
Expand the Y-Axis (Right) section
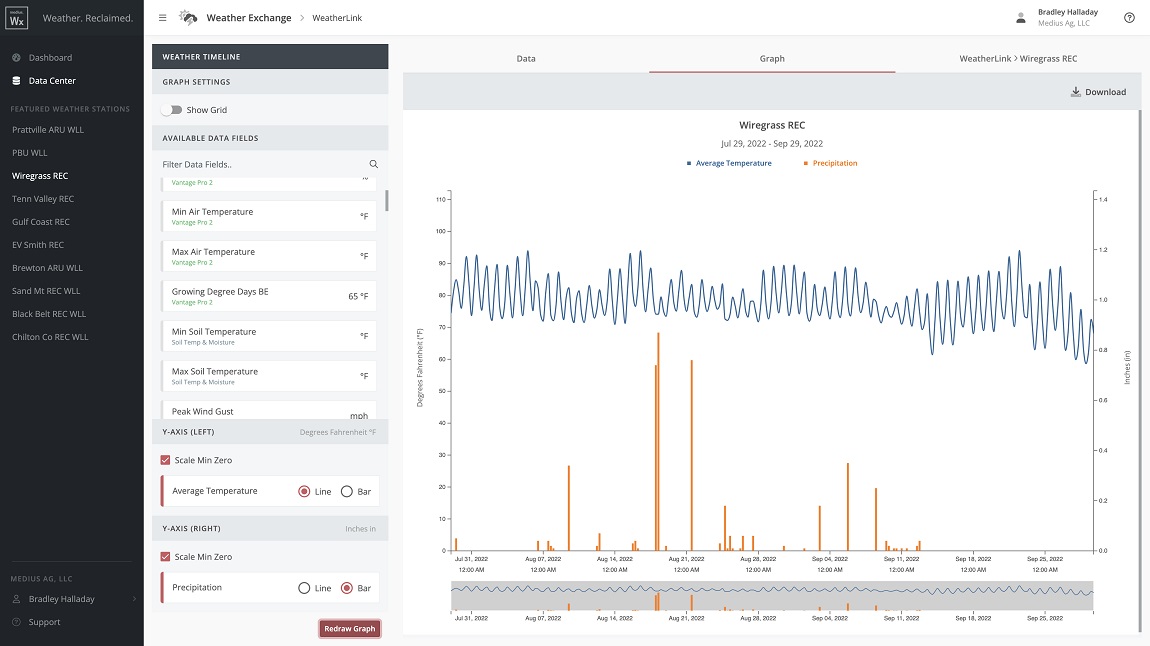pyautogui.click(x=267, y=528)
